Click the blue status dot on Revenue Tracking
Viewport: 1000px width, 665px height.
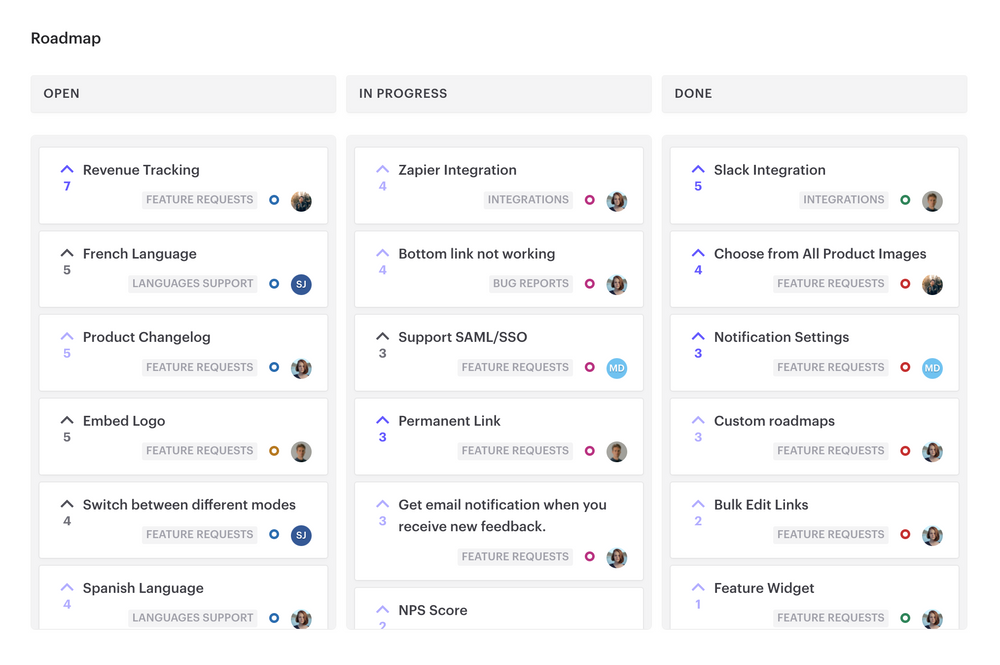point(273,199)
